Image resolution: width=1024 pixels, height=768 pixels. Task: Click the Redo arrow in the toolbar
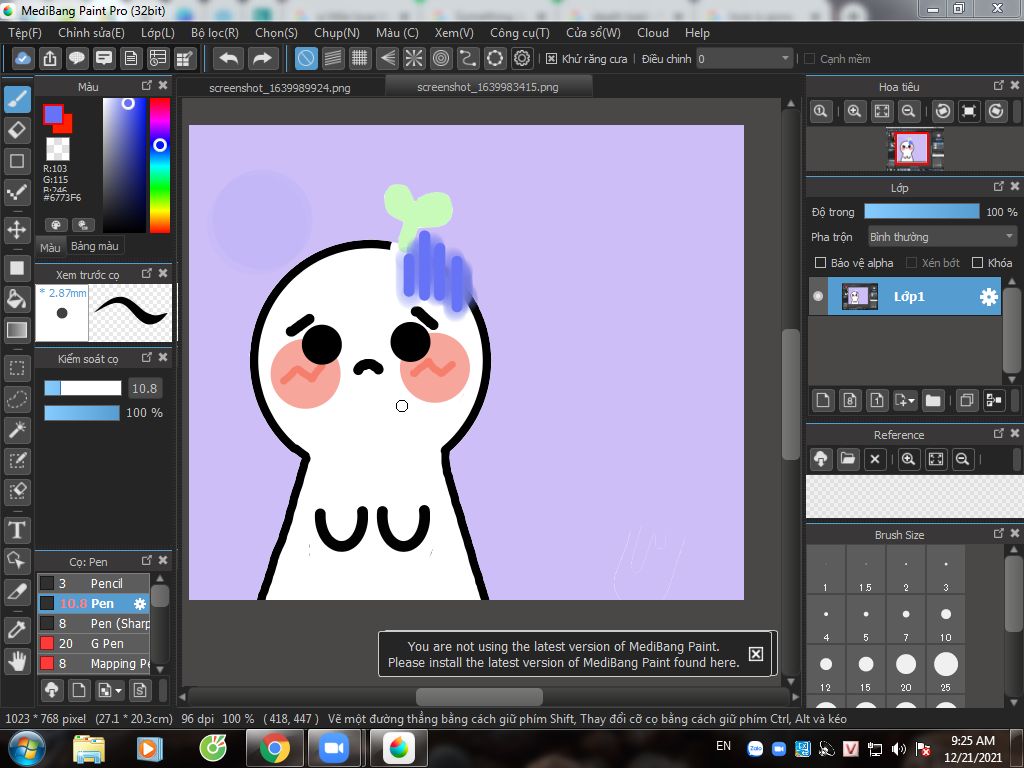tap(262, 59)
